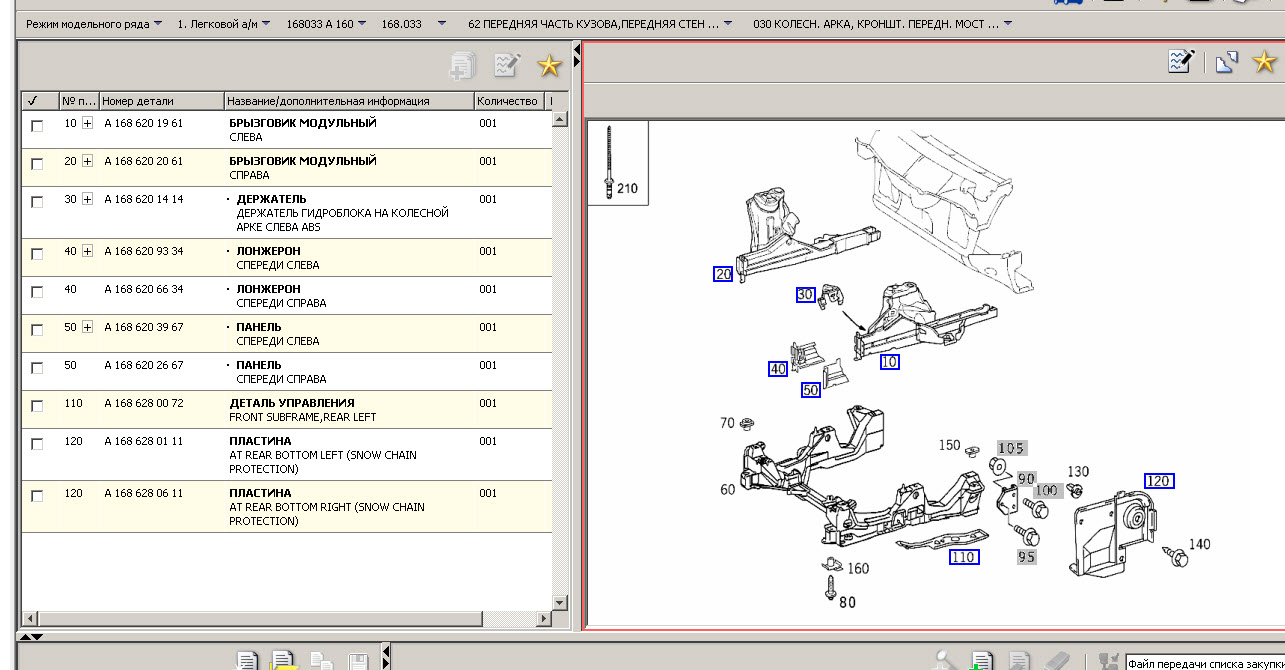Image resolution: width=1285 pixels, height=670 pixels.
Task: Open the 62 ПЕРЕДНЯЯ ЧАСТЬ КУЗОВА group menu
Action: pos(600,22)
